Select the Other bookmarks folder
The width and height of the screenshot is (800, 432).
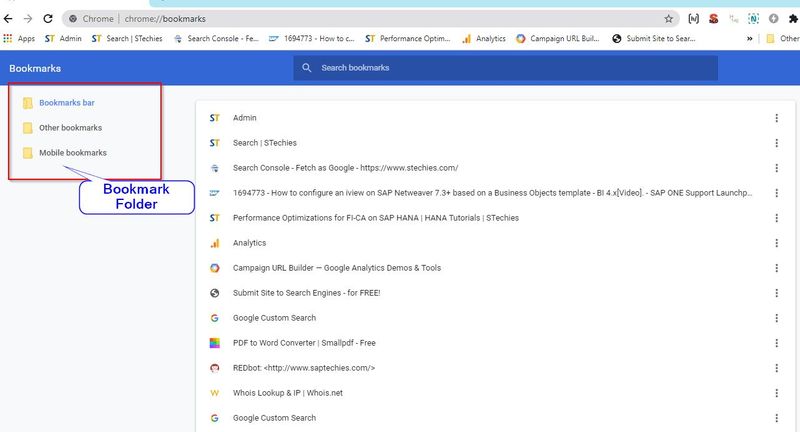tap(62, 128)
